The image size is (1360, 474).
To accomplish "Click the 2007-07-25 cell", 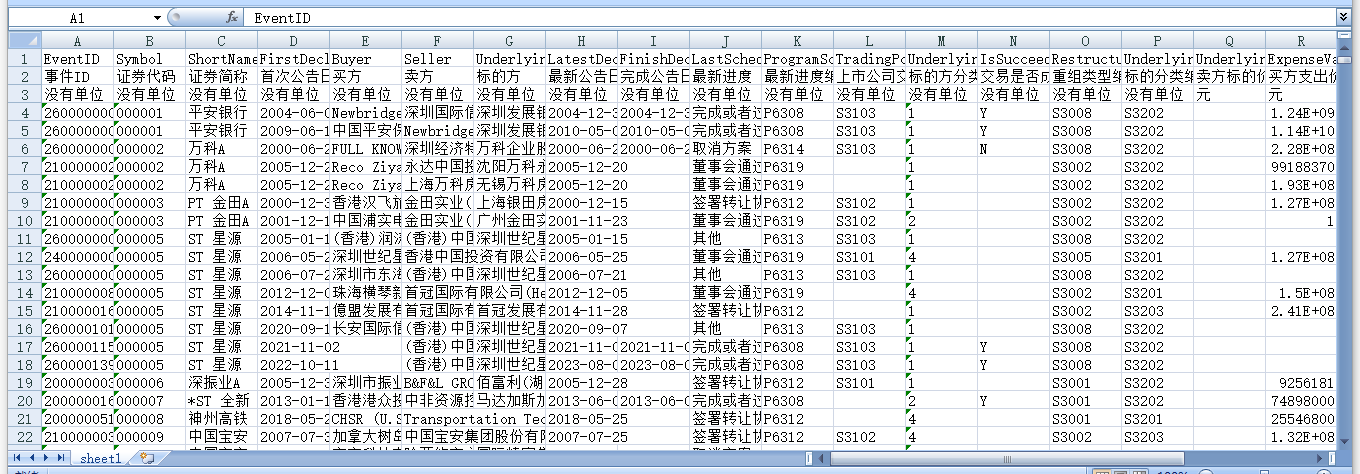I will coord(581,437).
